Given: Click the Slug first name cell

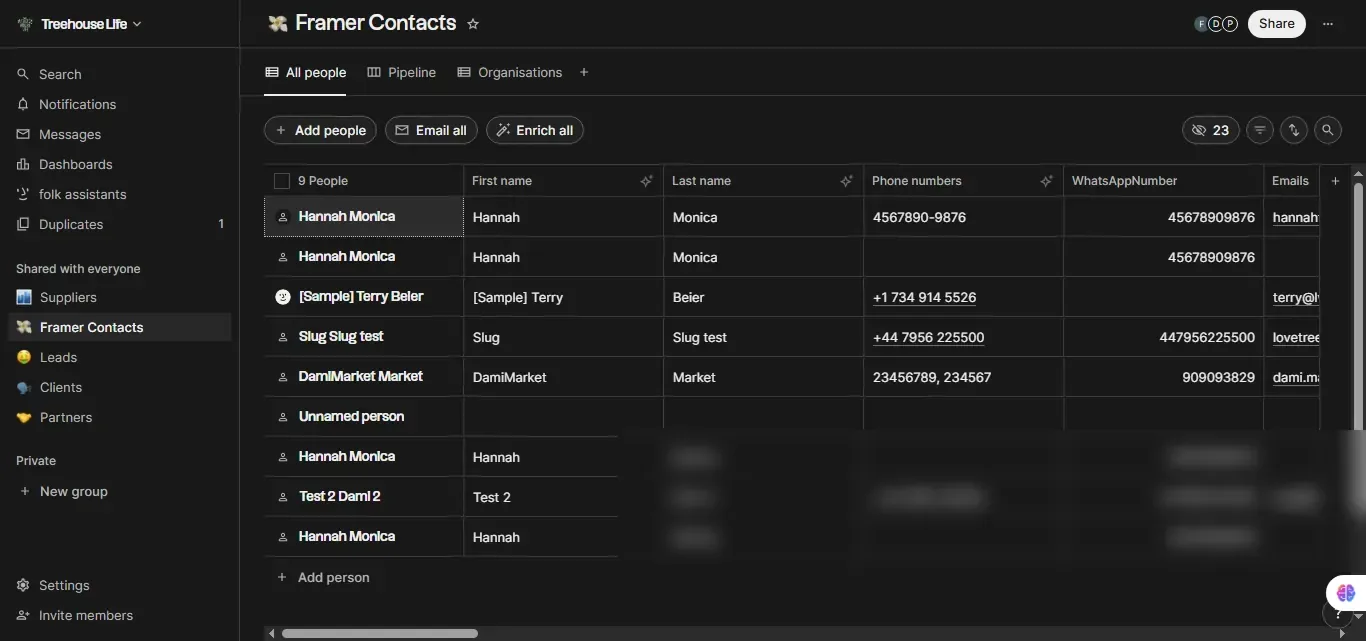Looking at the screenshot, I should 563,337.
